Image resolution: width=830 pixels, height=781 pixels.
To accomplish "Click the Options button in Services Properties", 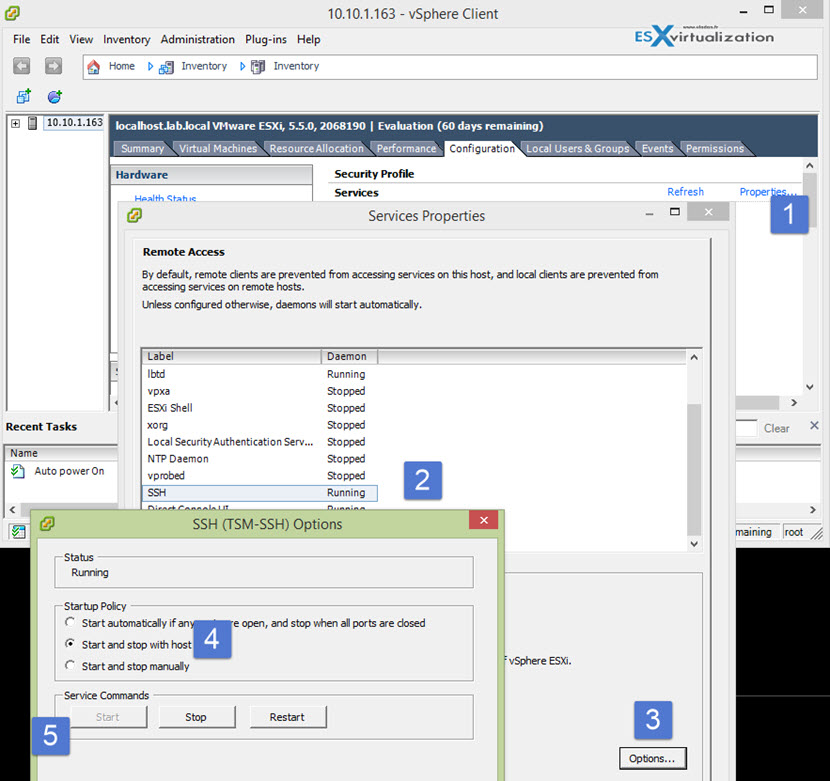I will [652, 758].
